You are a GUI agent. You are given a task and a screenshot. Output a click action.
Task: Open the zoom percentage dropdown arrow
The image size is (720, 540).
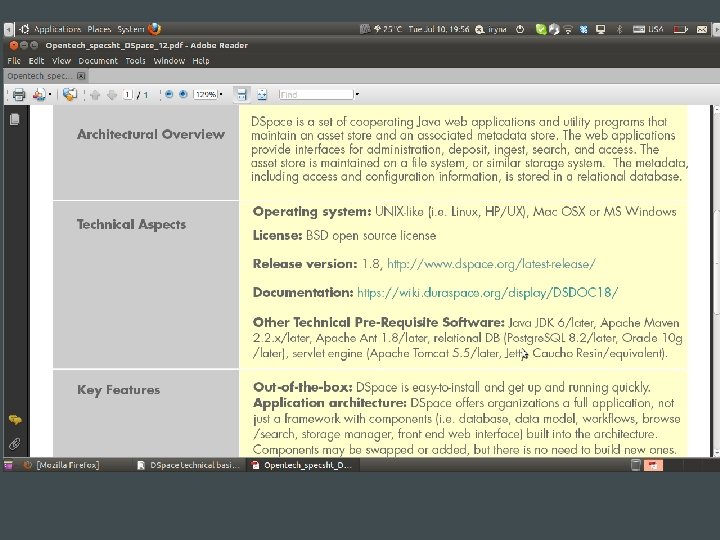coord(221,94)
